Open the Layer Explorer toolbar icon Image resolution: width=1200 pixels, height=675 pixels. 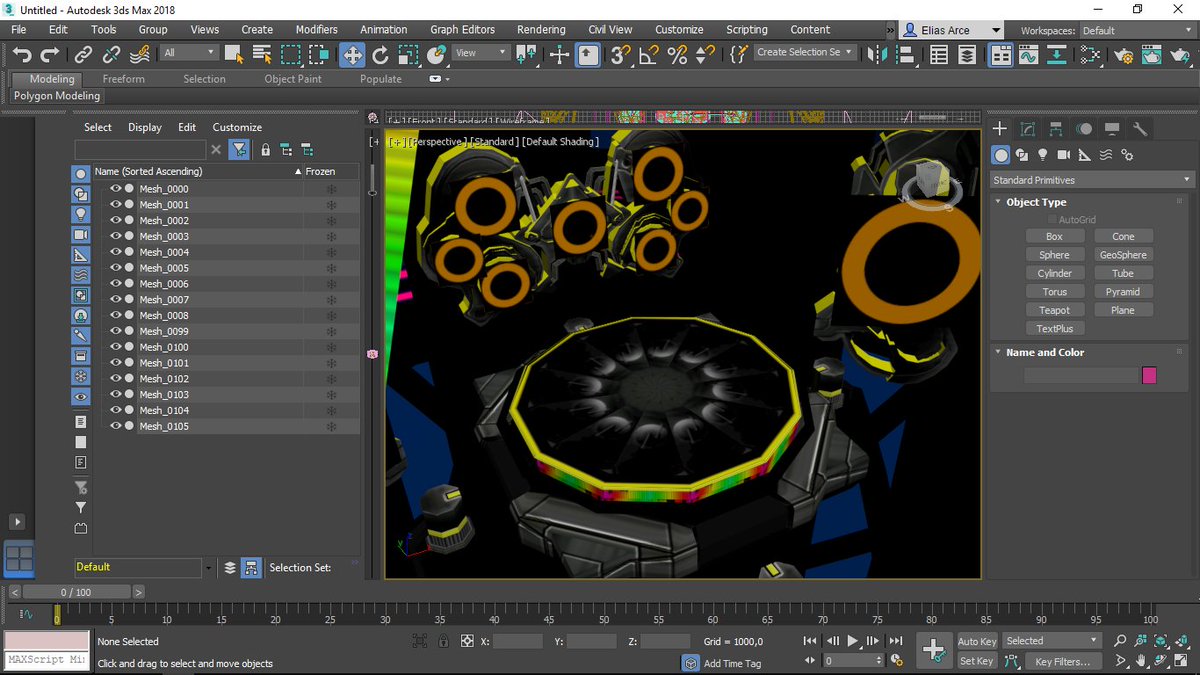[967, 56]
